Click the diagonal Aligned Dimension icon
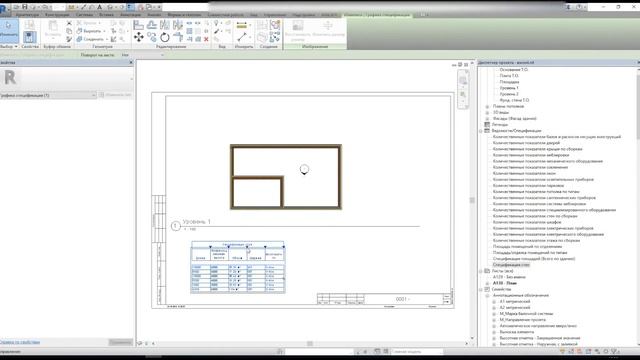 [x=242, y=38]
